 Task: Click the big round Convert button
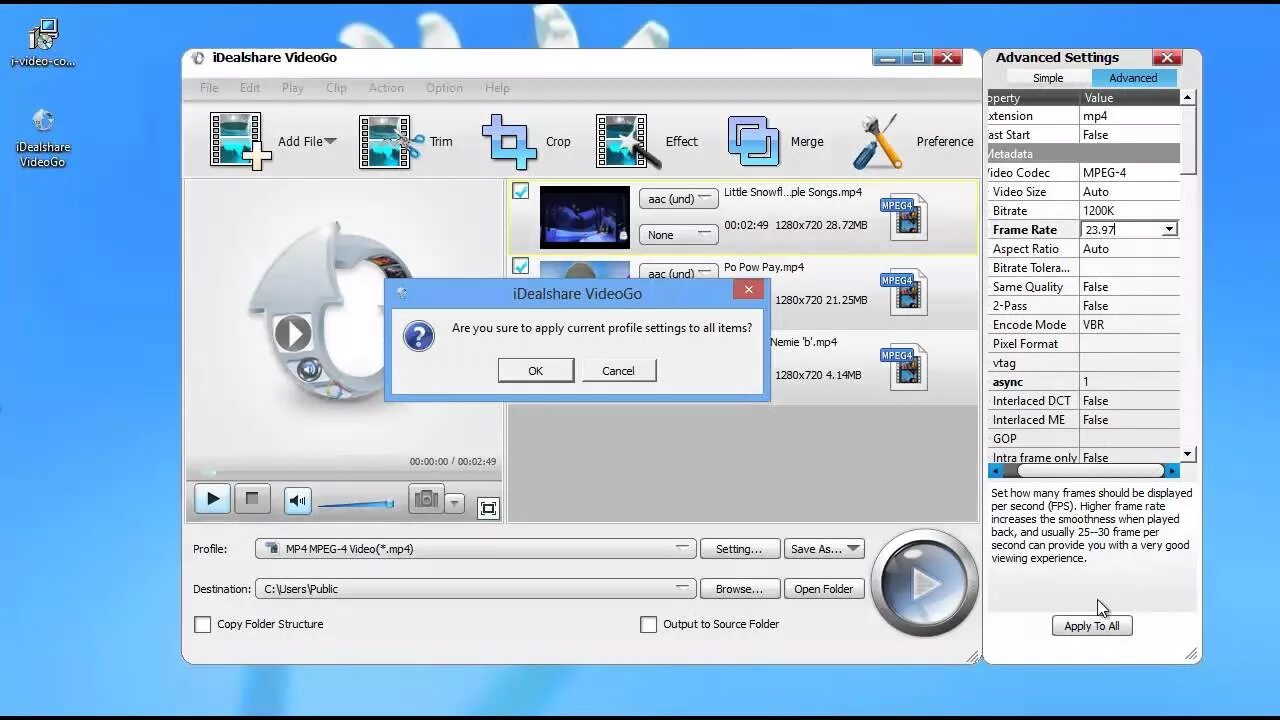[924, 583]
